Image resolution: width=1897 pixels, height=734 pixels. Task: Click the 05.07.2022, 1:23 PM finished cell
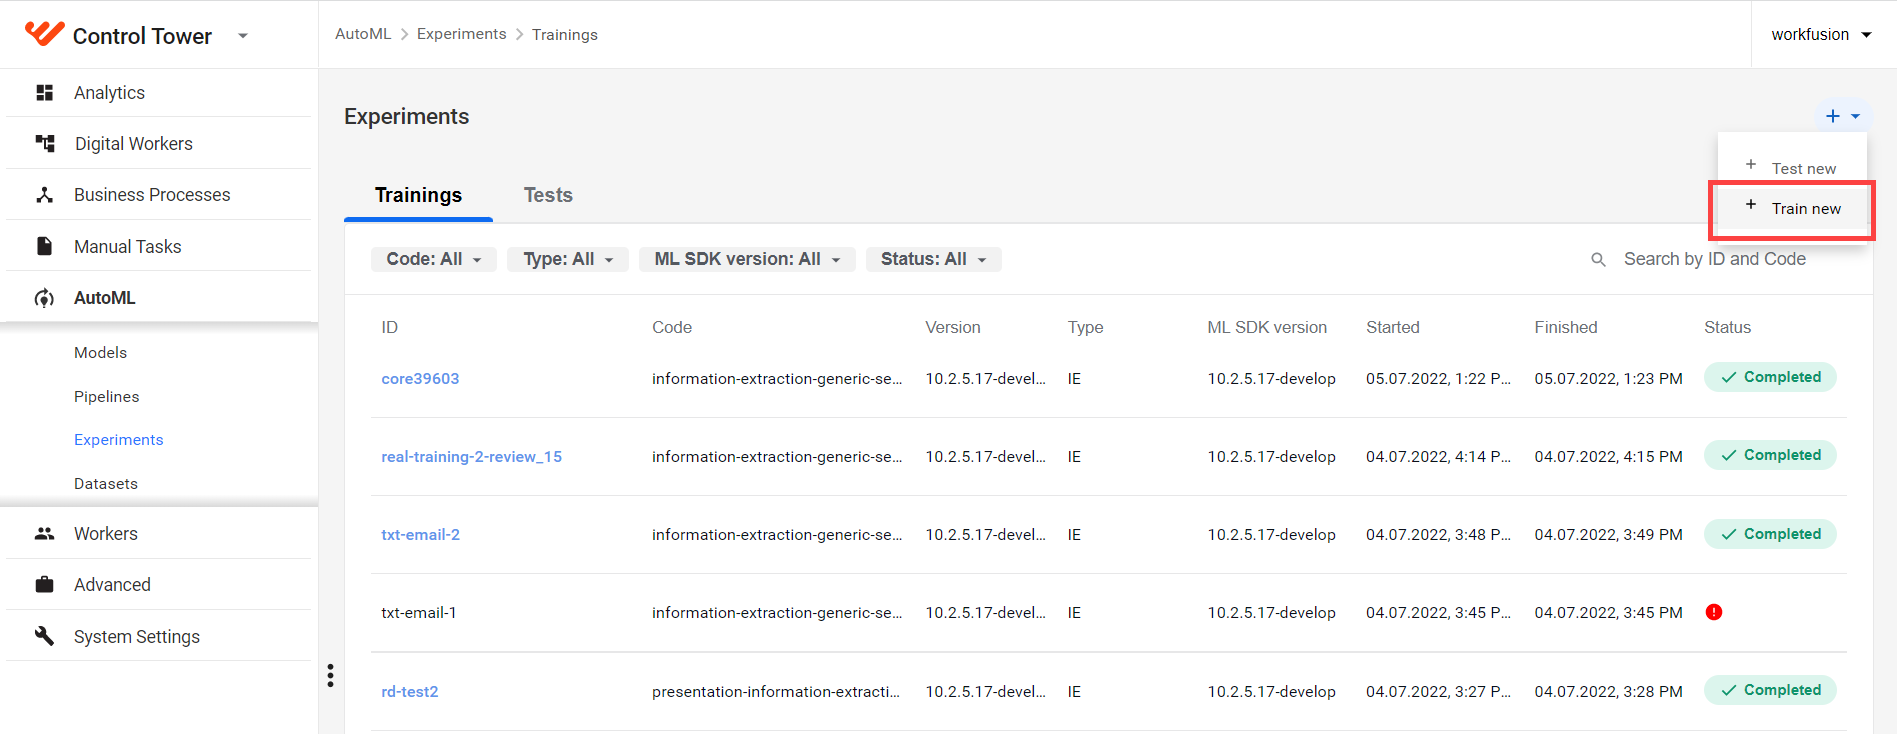[x=1608, y=379]
